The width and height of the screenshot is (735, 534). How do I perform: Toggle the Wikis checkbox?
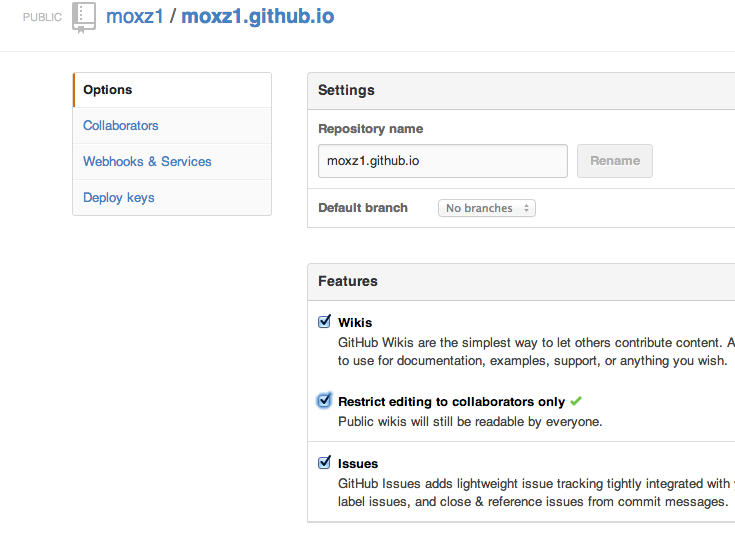324,322
